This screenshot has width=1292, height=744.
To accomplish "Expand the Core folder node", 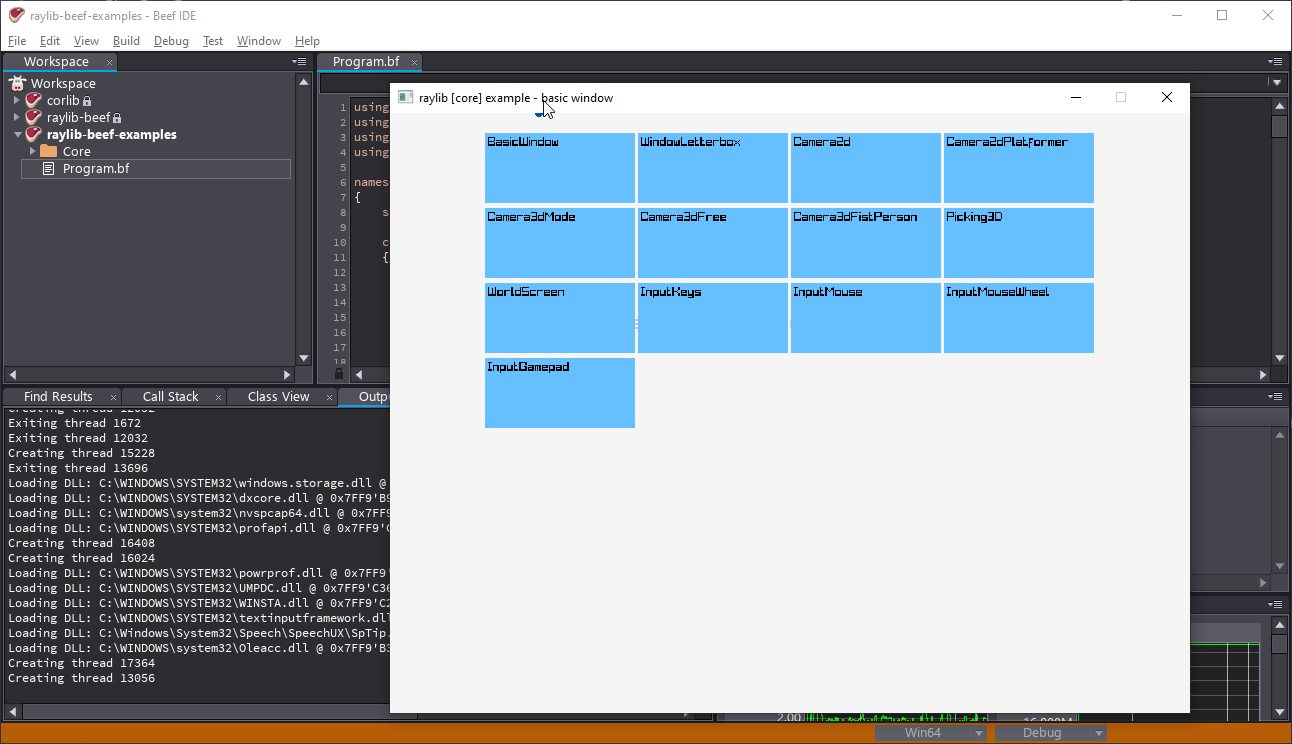I will click(x=33, y=151).
